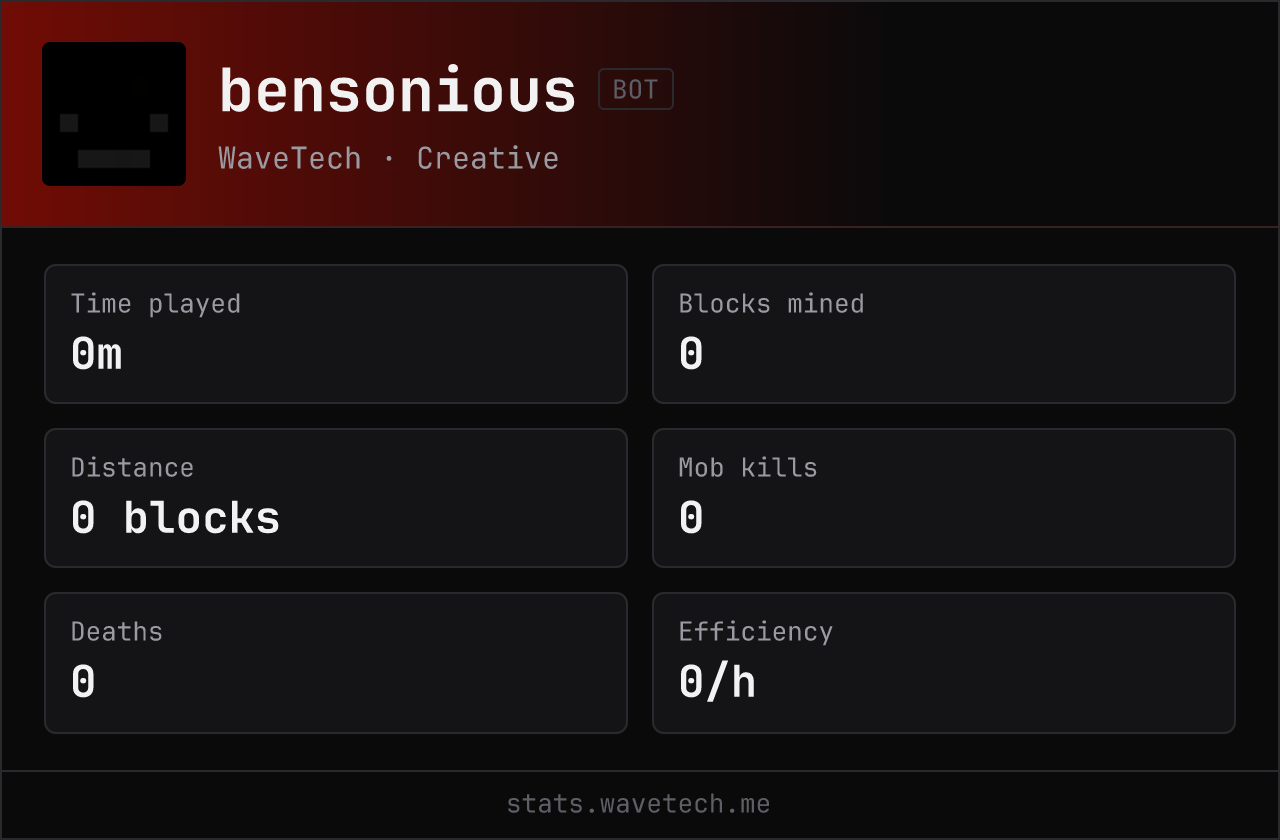Click the Efficiency label
Screen dimensions: 1280x840
pos(756,632)
